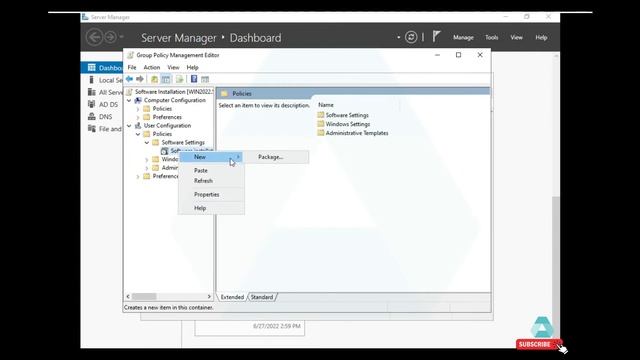
Task: Expand the Windows Settings tree node
Action: tap(147, 160)
